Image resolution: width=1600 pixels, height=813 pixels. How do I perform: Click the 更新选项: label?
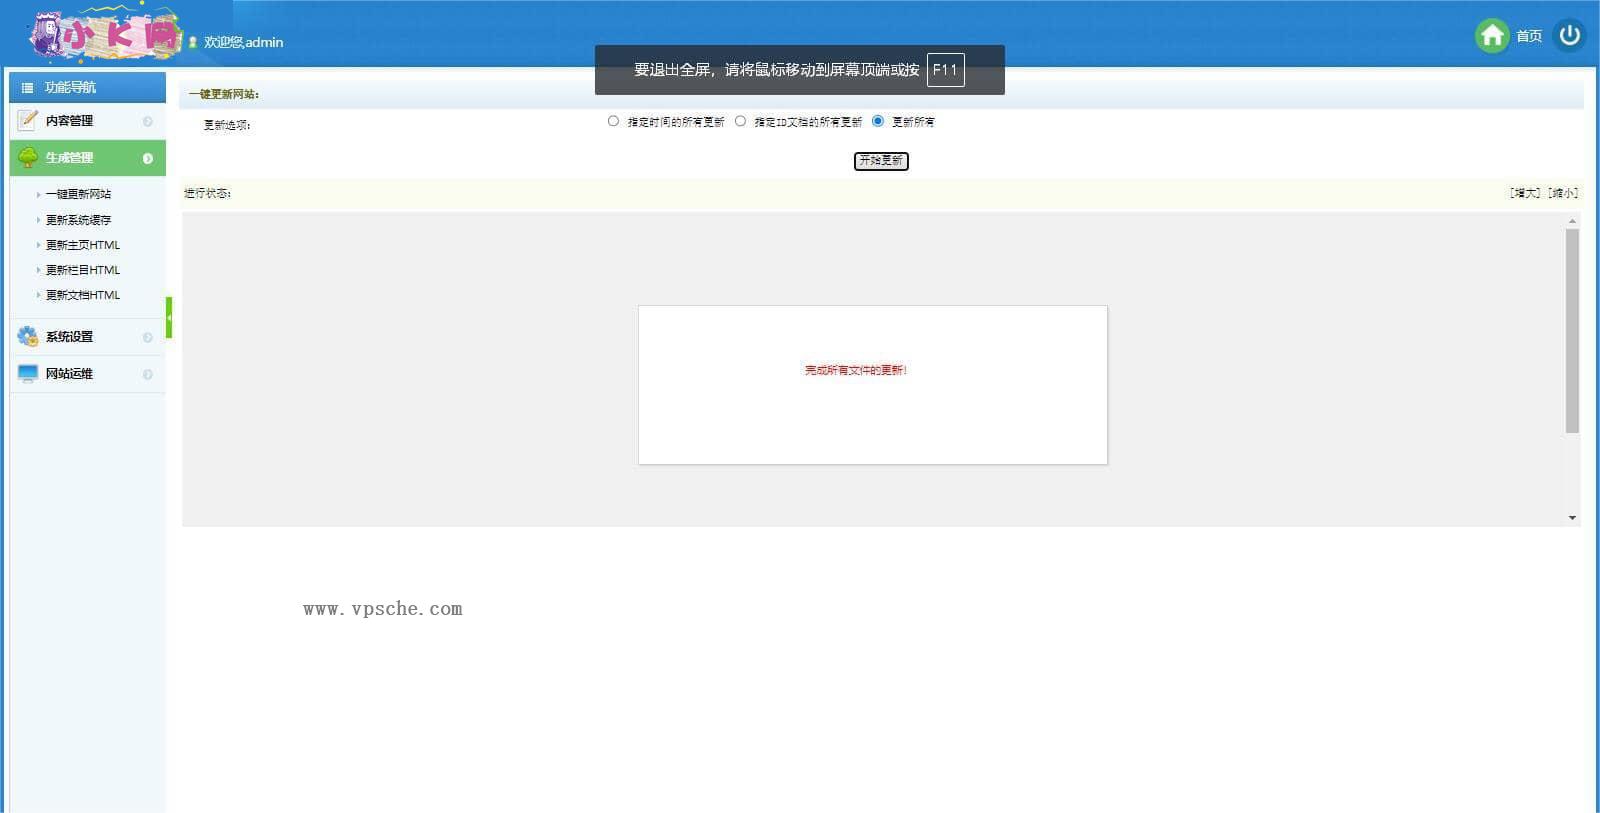pyautogui.click(x=227, y=125)
